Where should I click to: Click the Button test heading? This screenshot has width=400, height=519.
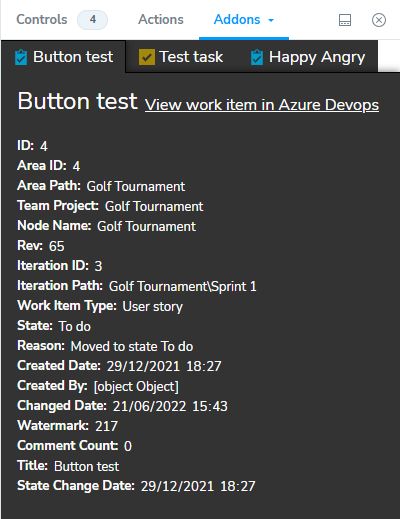pyautogui.click(x=77, y=101)
